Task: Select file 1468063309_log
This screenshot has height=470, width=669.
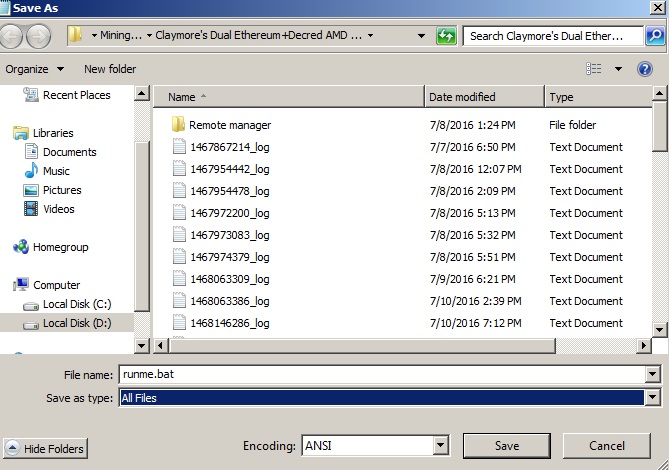Action: [x=230, y=279]
